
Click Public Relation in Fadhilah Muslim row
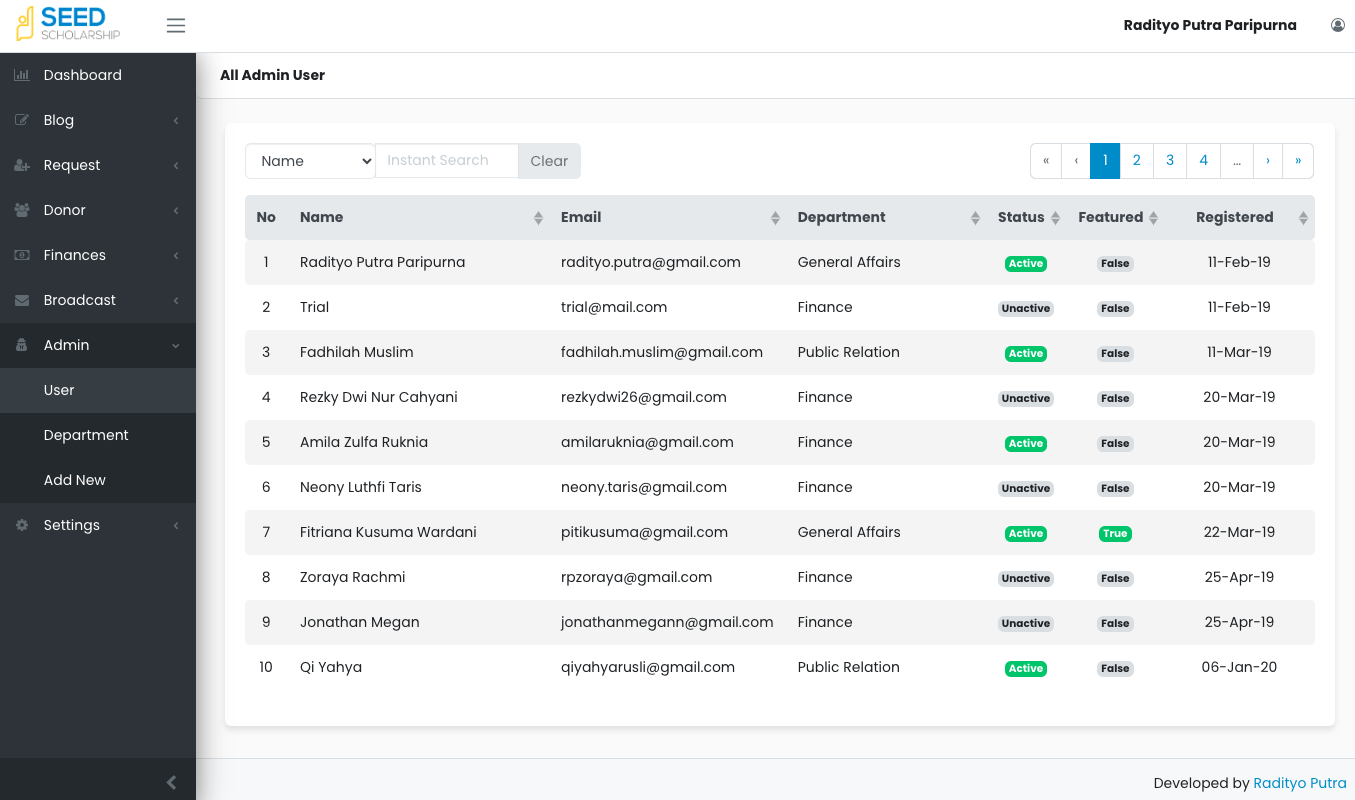click(849, 352)
